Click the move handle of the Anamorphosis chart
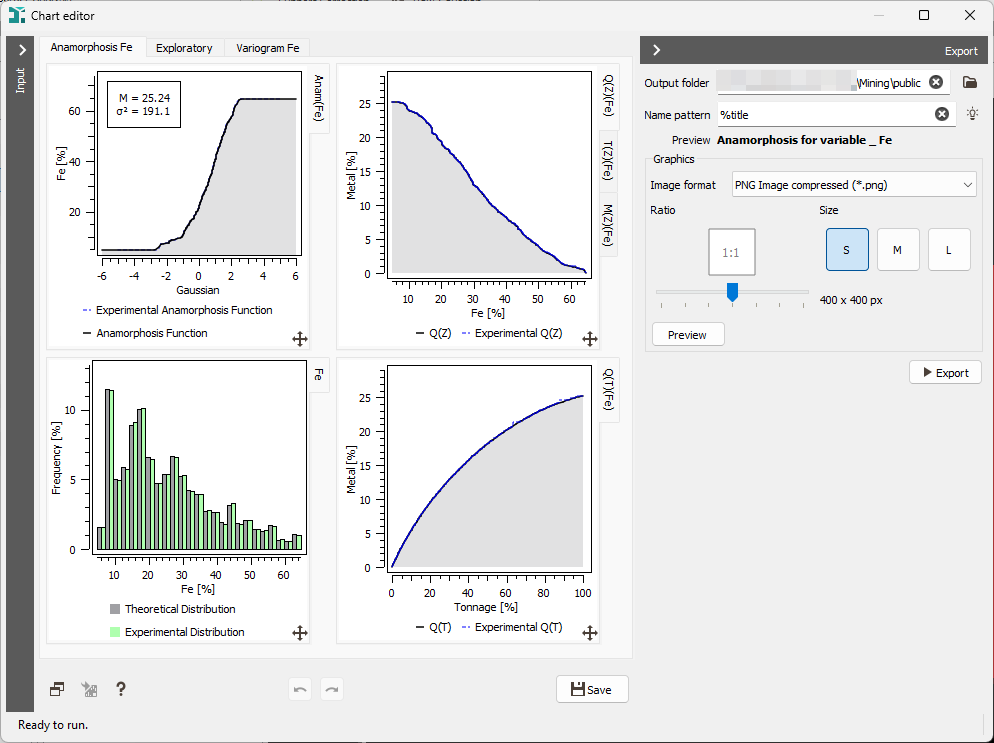This screenshot has height=743, width=994. coord(300,339)
